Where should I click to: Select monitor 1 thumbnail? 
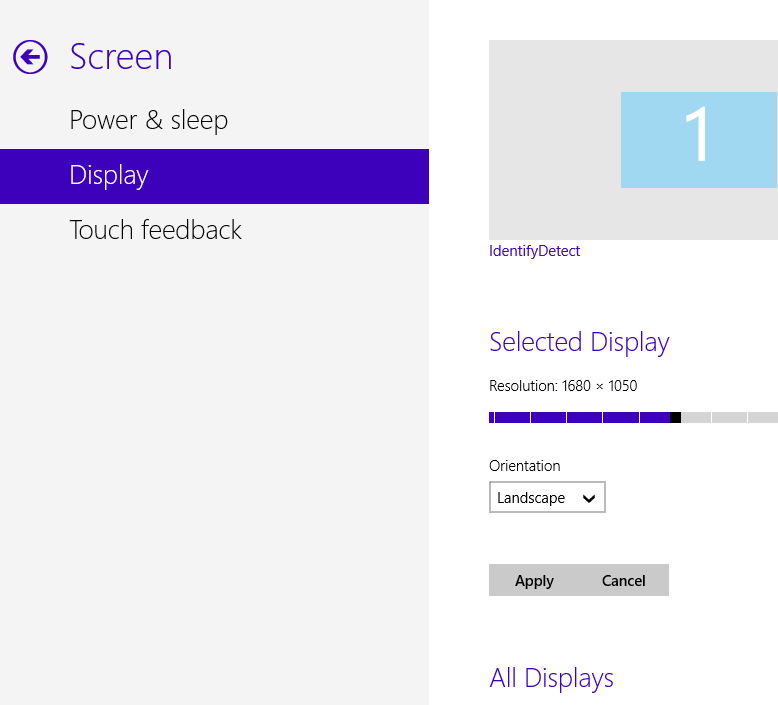click(699, 140)
